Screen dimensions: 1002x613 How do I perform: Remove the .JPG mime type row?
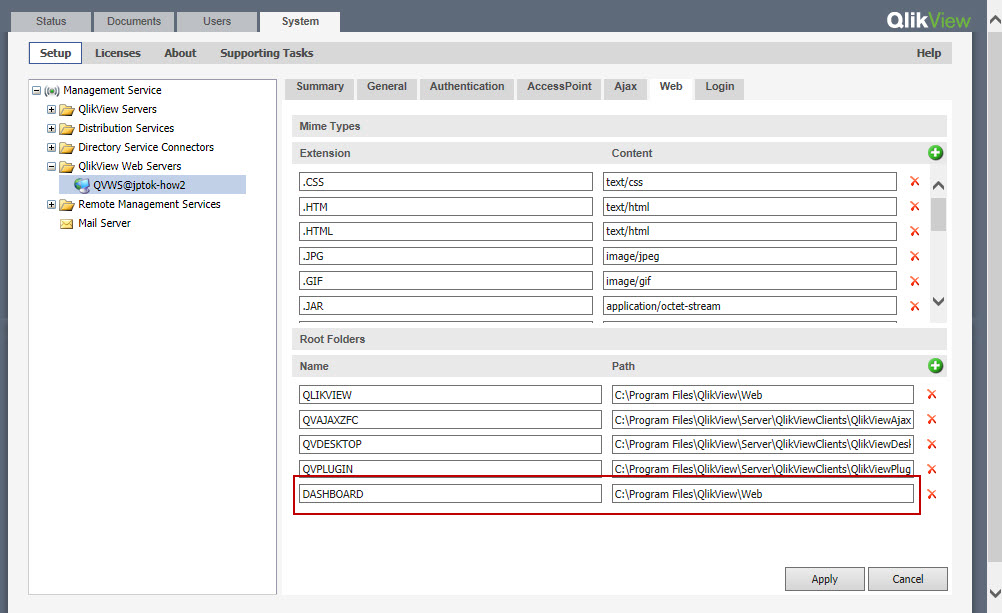coord(914,256)
